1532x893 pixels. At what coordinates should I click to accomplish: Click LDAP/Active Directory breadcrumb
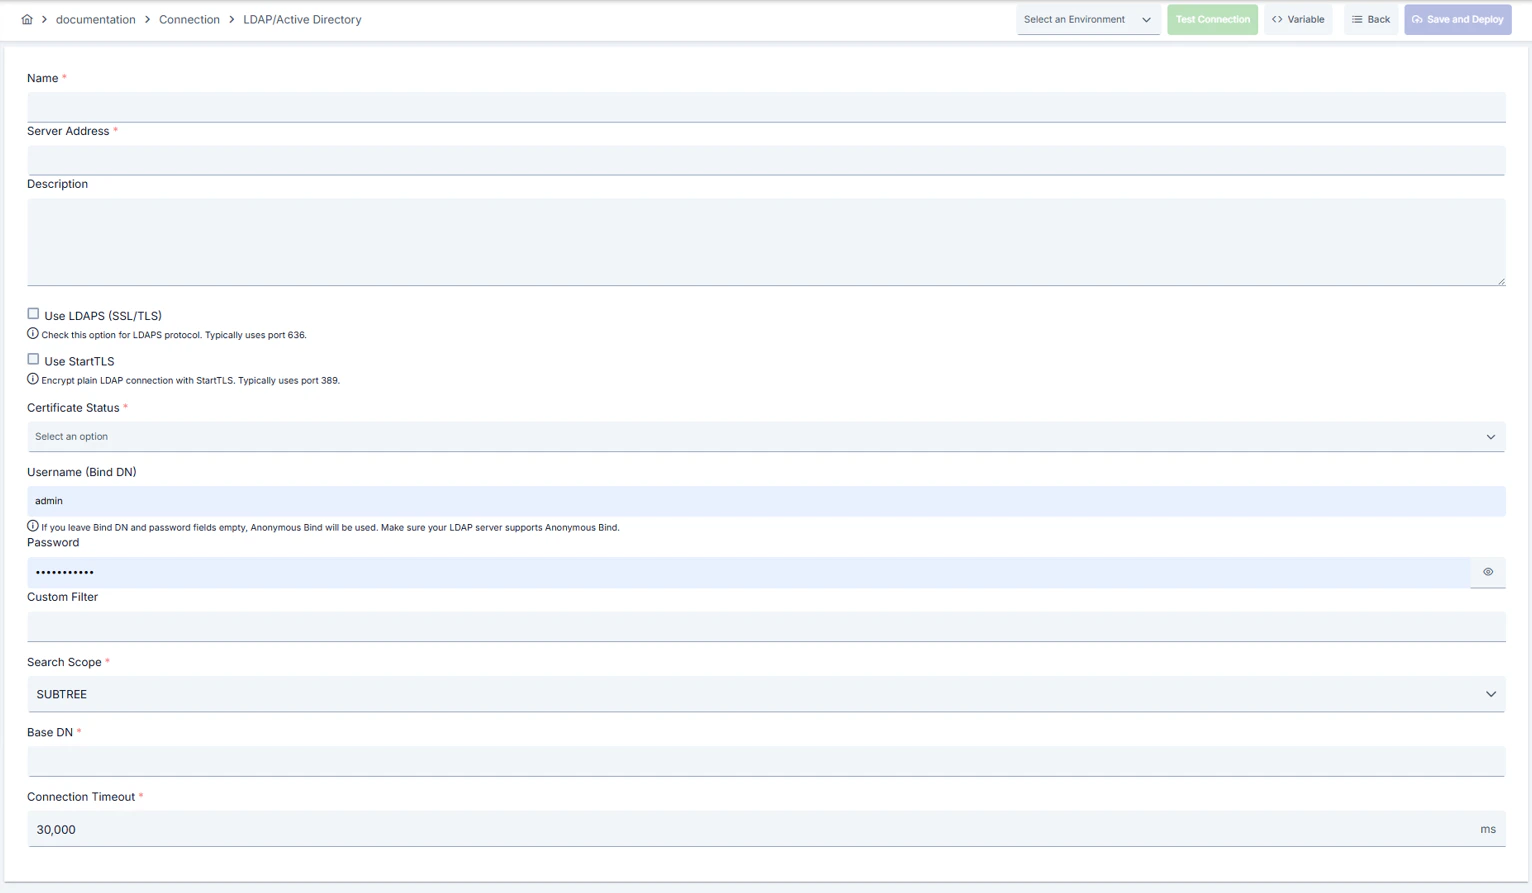coord(302,19)
